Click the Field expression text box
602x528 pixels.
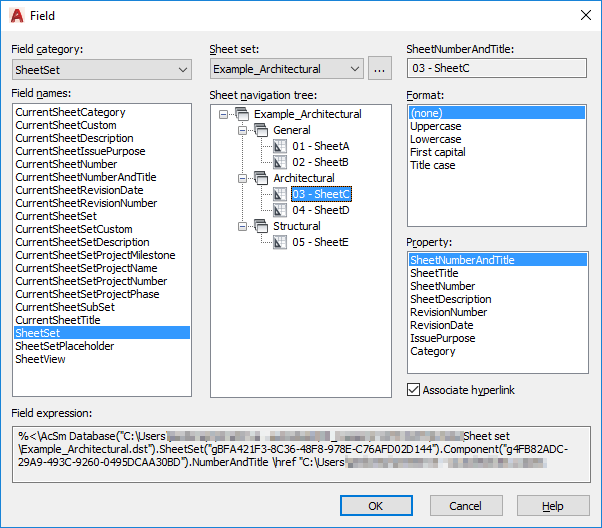(301, 454)
